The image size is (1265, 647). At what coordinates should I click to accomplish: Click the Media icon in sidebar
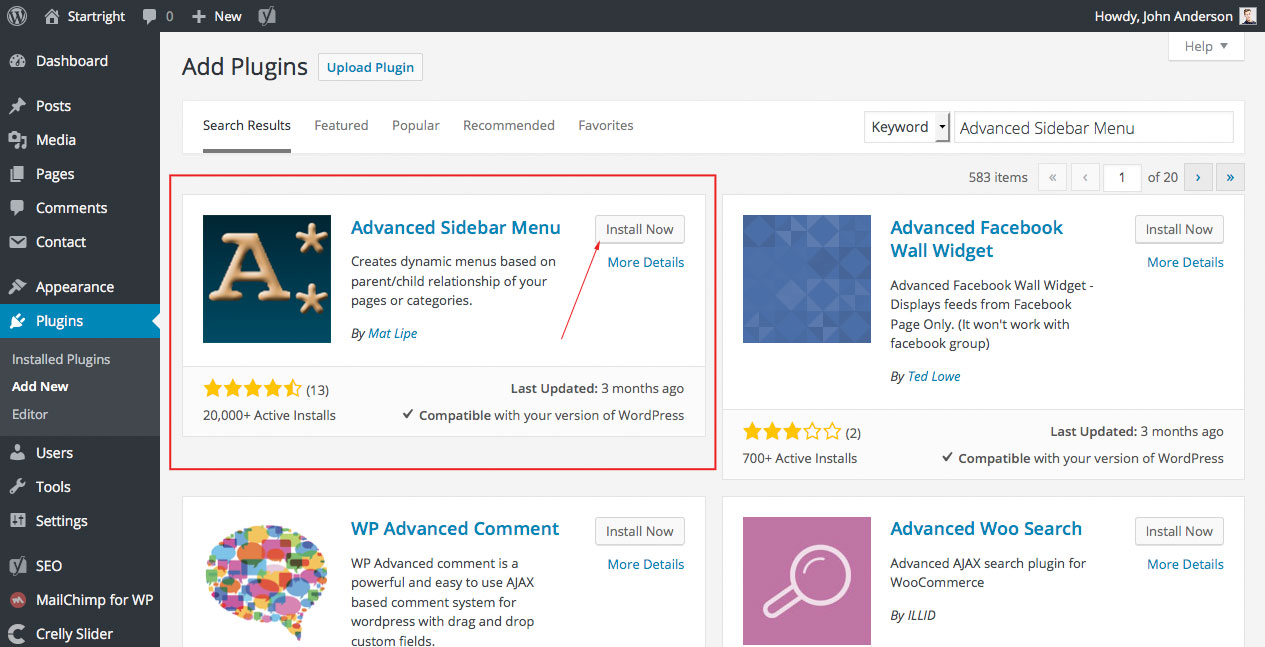coord(17,140)
